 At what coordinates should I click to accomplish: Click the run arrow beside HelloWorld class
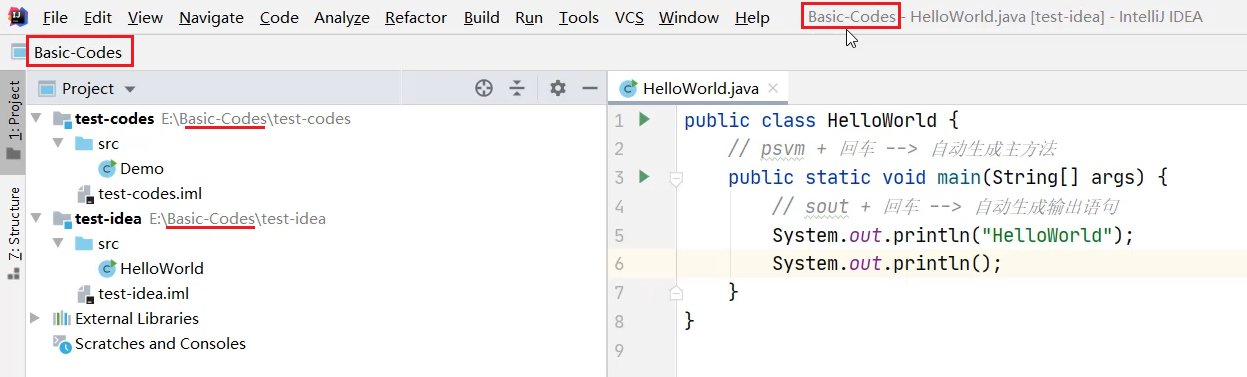(644, 120)
